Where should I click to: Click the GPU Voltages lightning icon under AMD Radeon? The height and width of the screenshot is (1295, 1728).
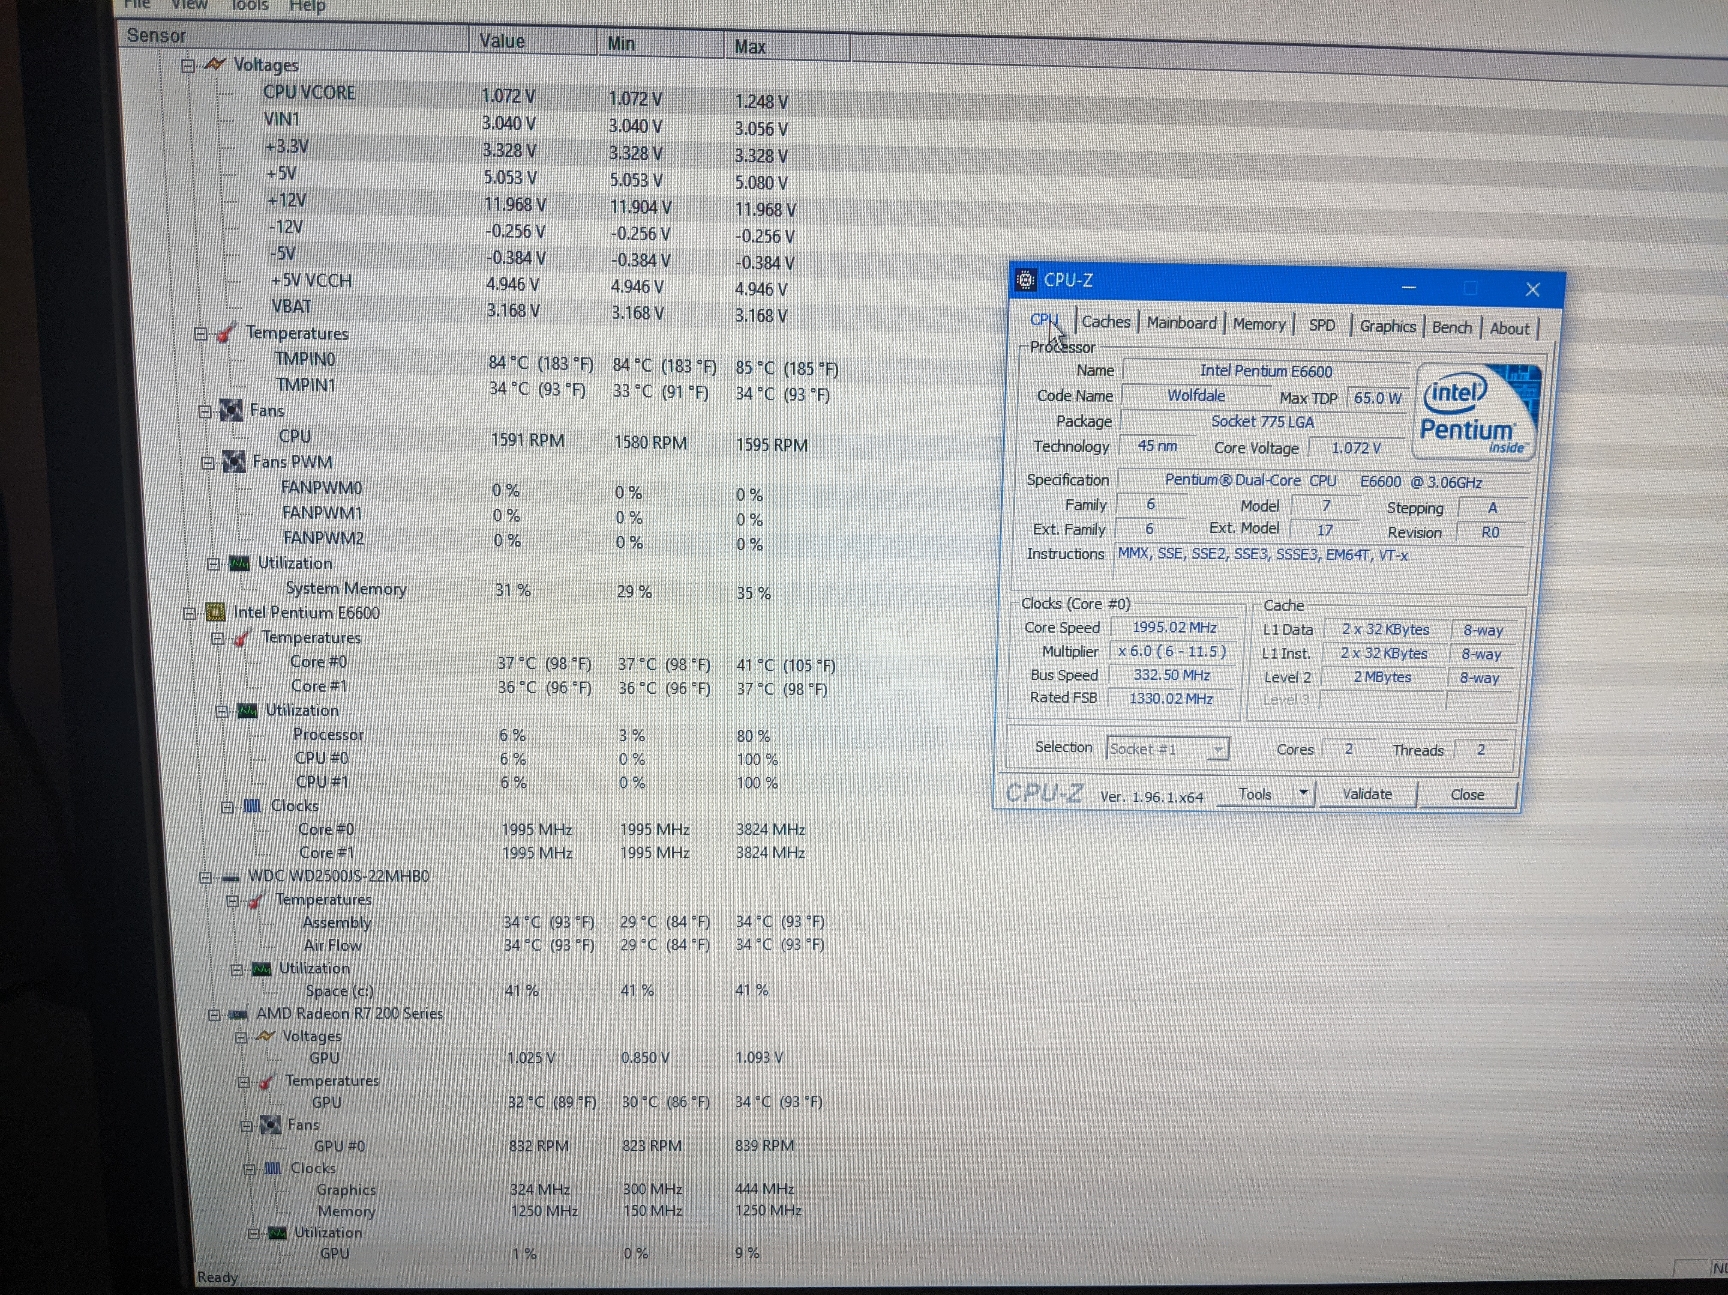(265, 1036)
